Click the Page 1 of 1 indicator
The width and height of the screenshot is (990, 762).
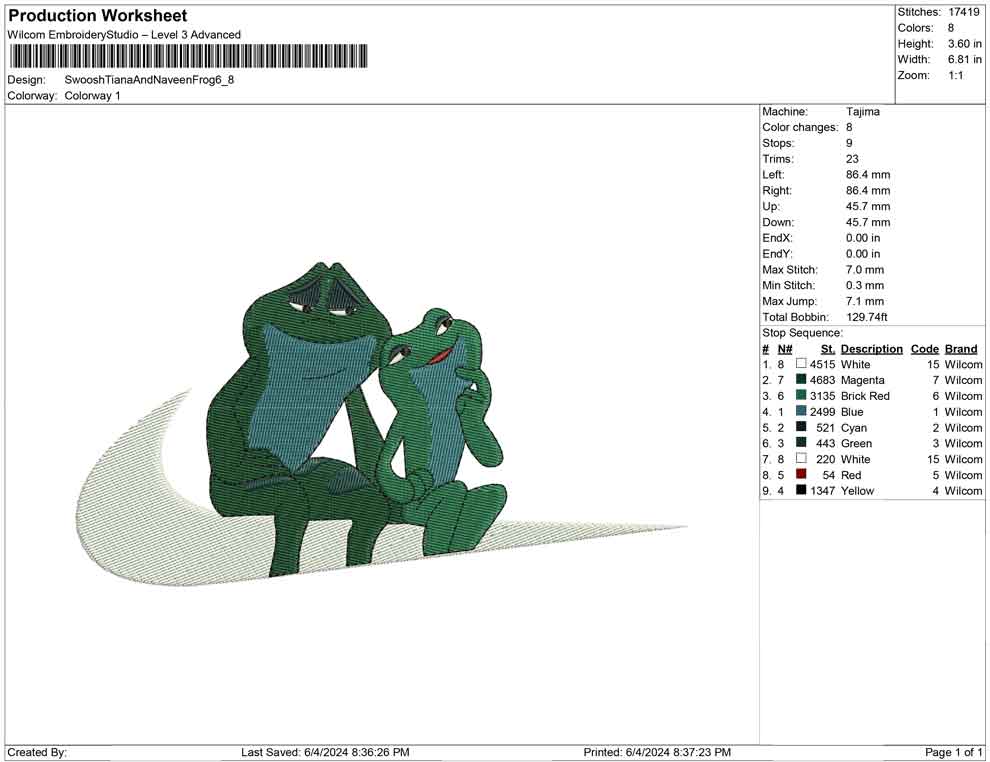[953, 753]
